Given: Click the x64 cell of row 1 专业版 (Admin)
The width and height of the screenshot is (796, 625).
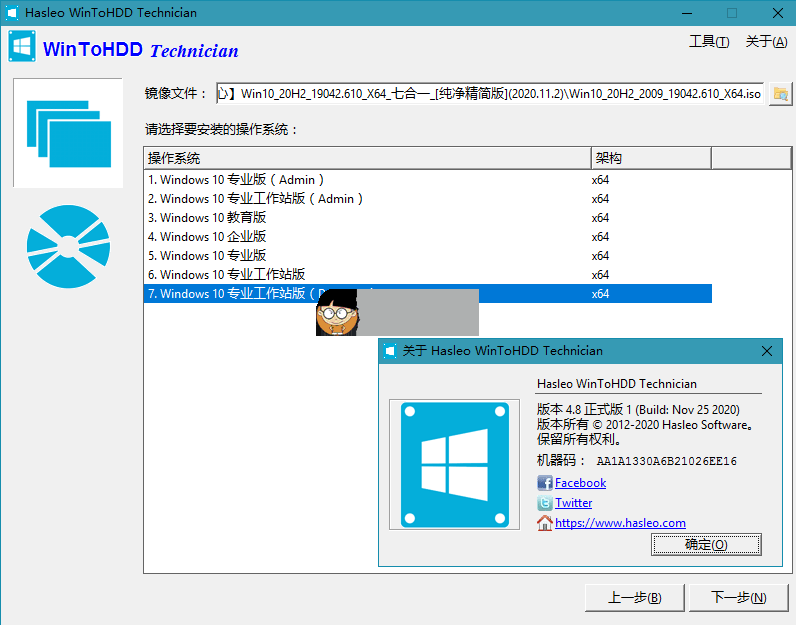Looking at the screenshot, I should click(600, 180).
